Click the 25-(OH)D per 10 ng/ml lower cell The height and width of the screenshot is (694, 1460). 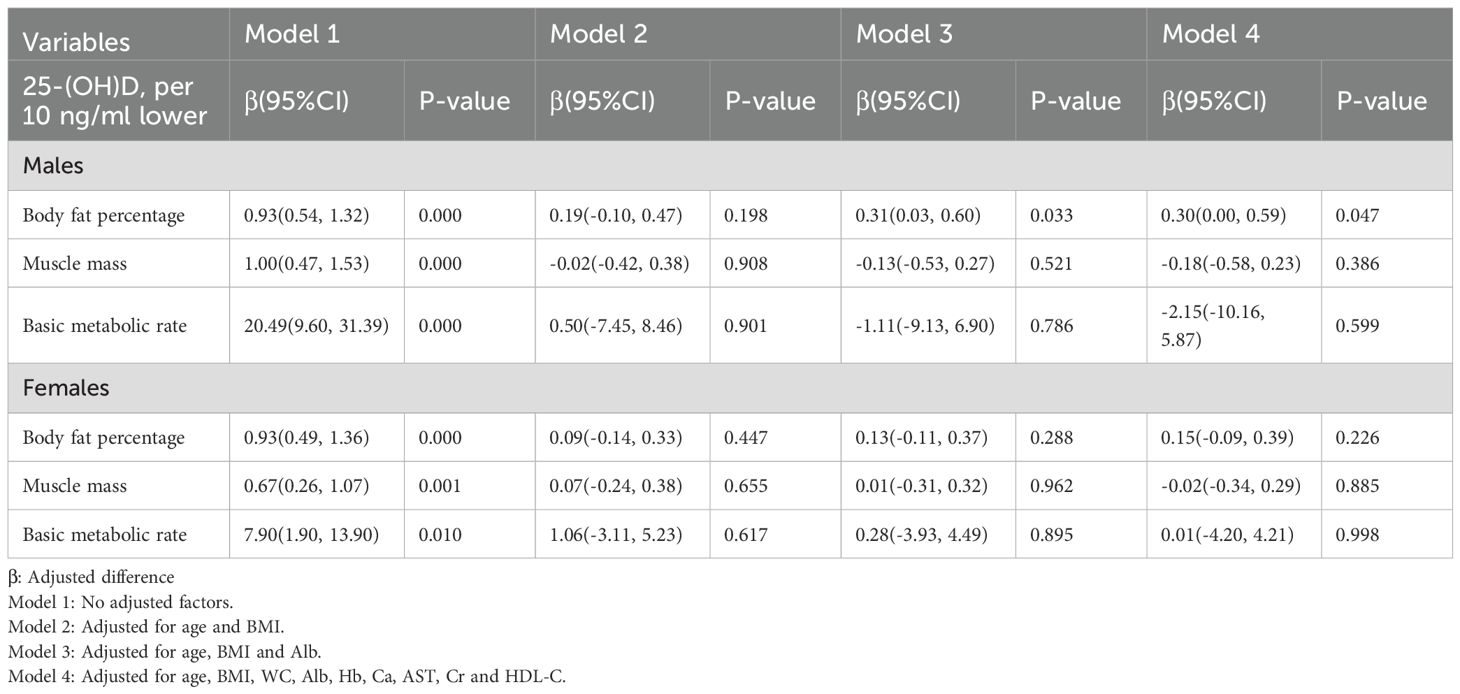click(115, 101)
